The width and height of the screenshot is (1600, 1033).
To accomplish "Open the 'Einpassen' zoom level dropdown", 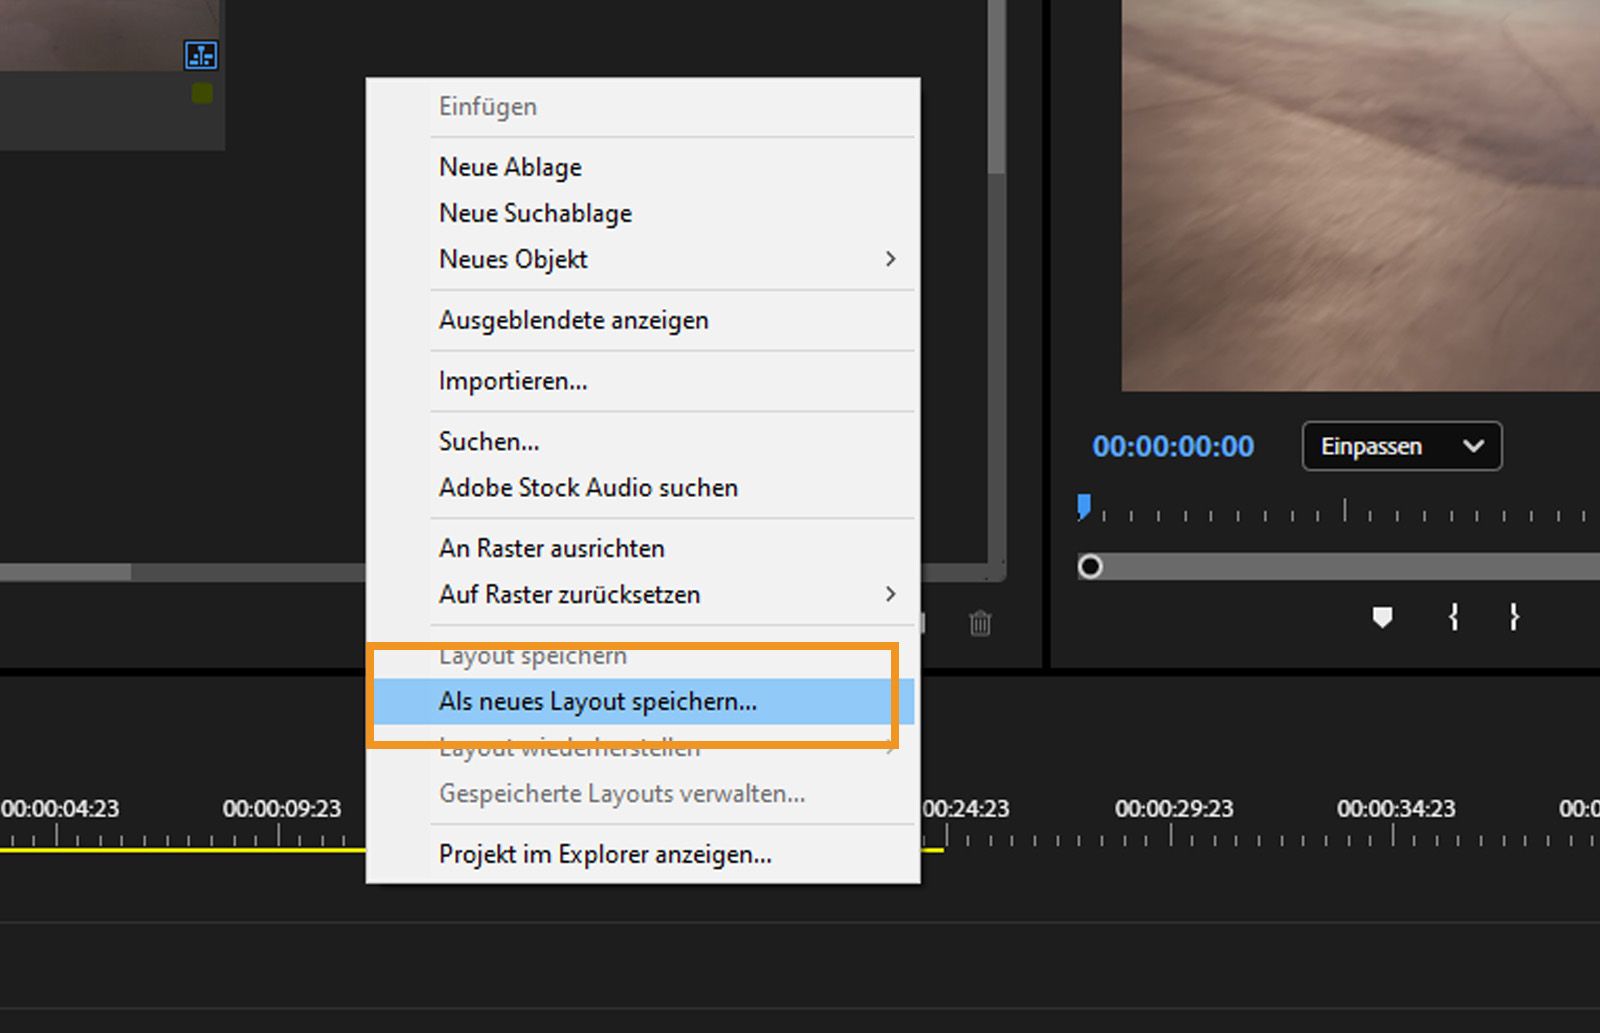I will tap(1400, 446).
